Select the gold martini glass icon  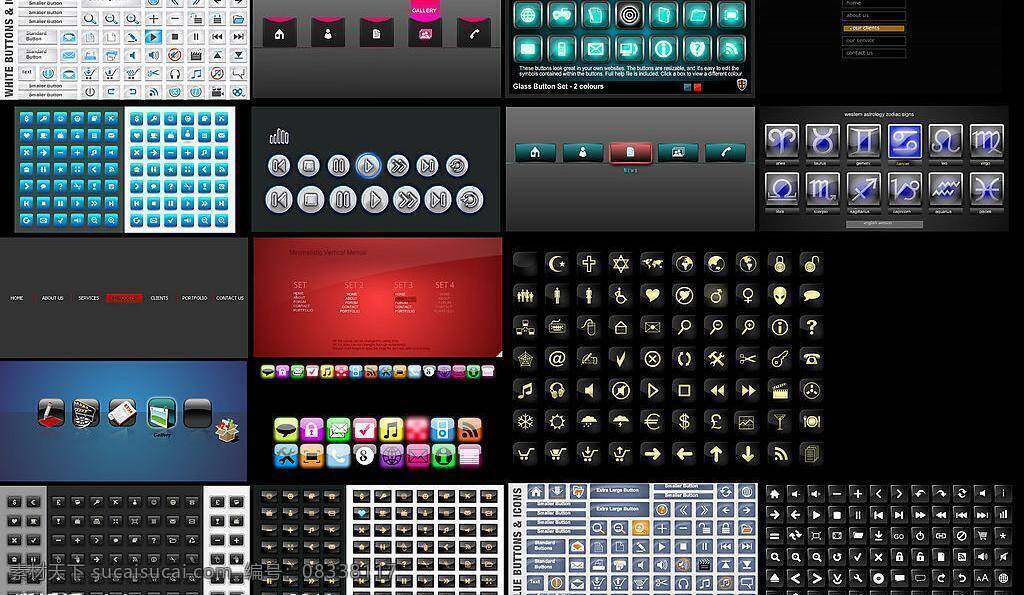click(780, 422)
